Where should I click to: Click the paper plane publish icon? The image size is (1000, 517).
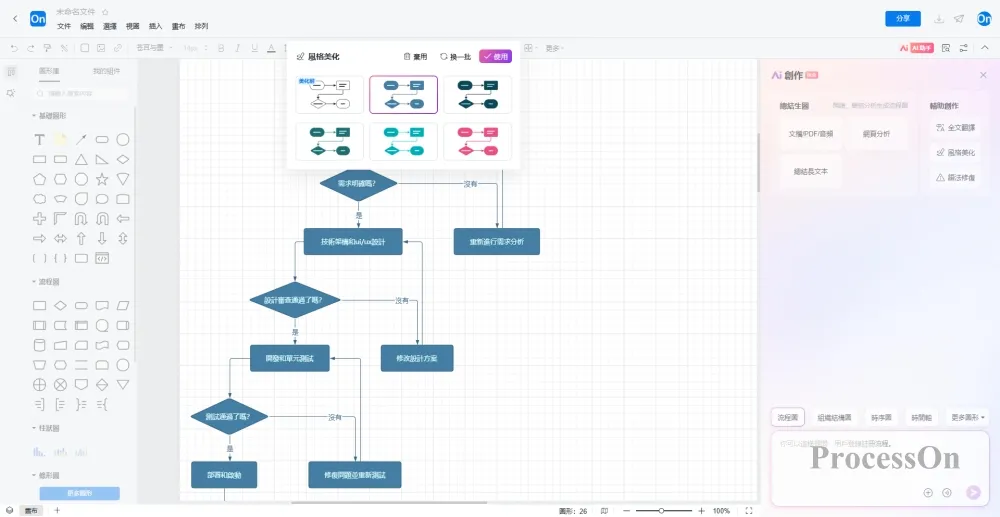point(960,19)
